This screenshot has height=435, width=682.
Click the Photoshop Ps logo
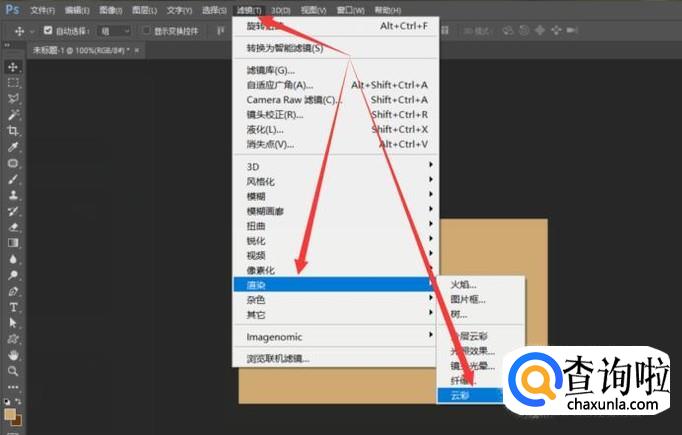(x=12, y=9)
